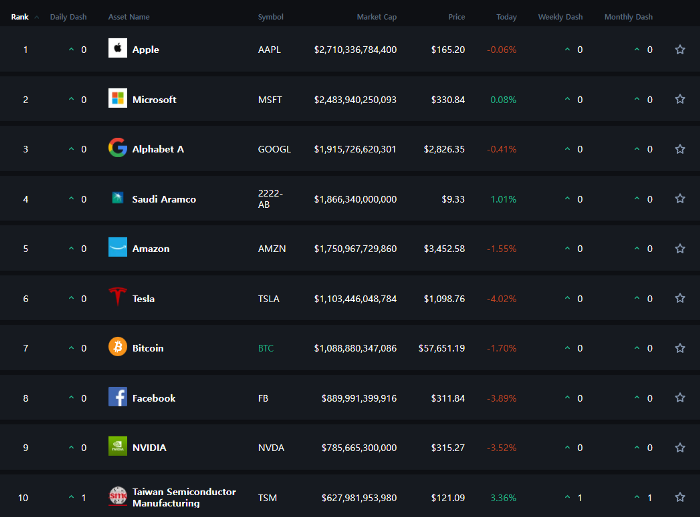This screenshot has width=700, height=517.
Task: Click the AMZN symbol text
Action: tap(272, 249)
